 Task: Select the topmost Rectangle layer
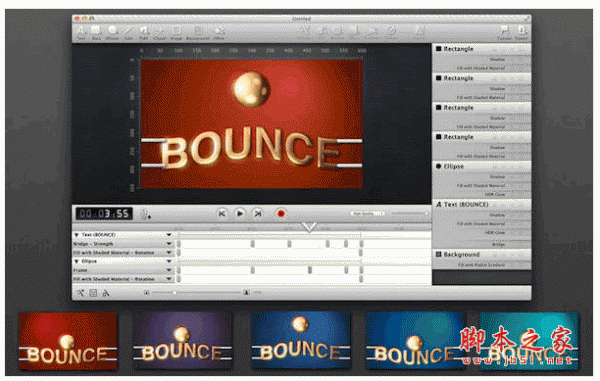[x=482, y=49]
